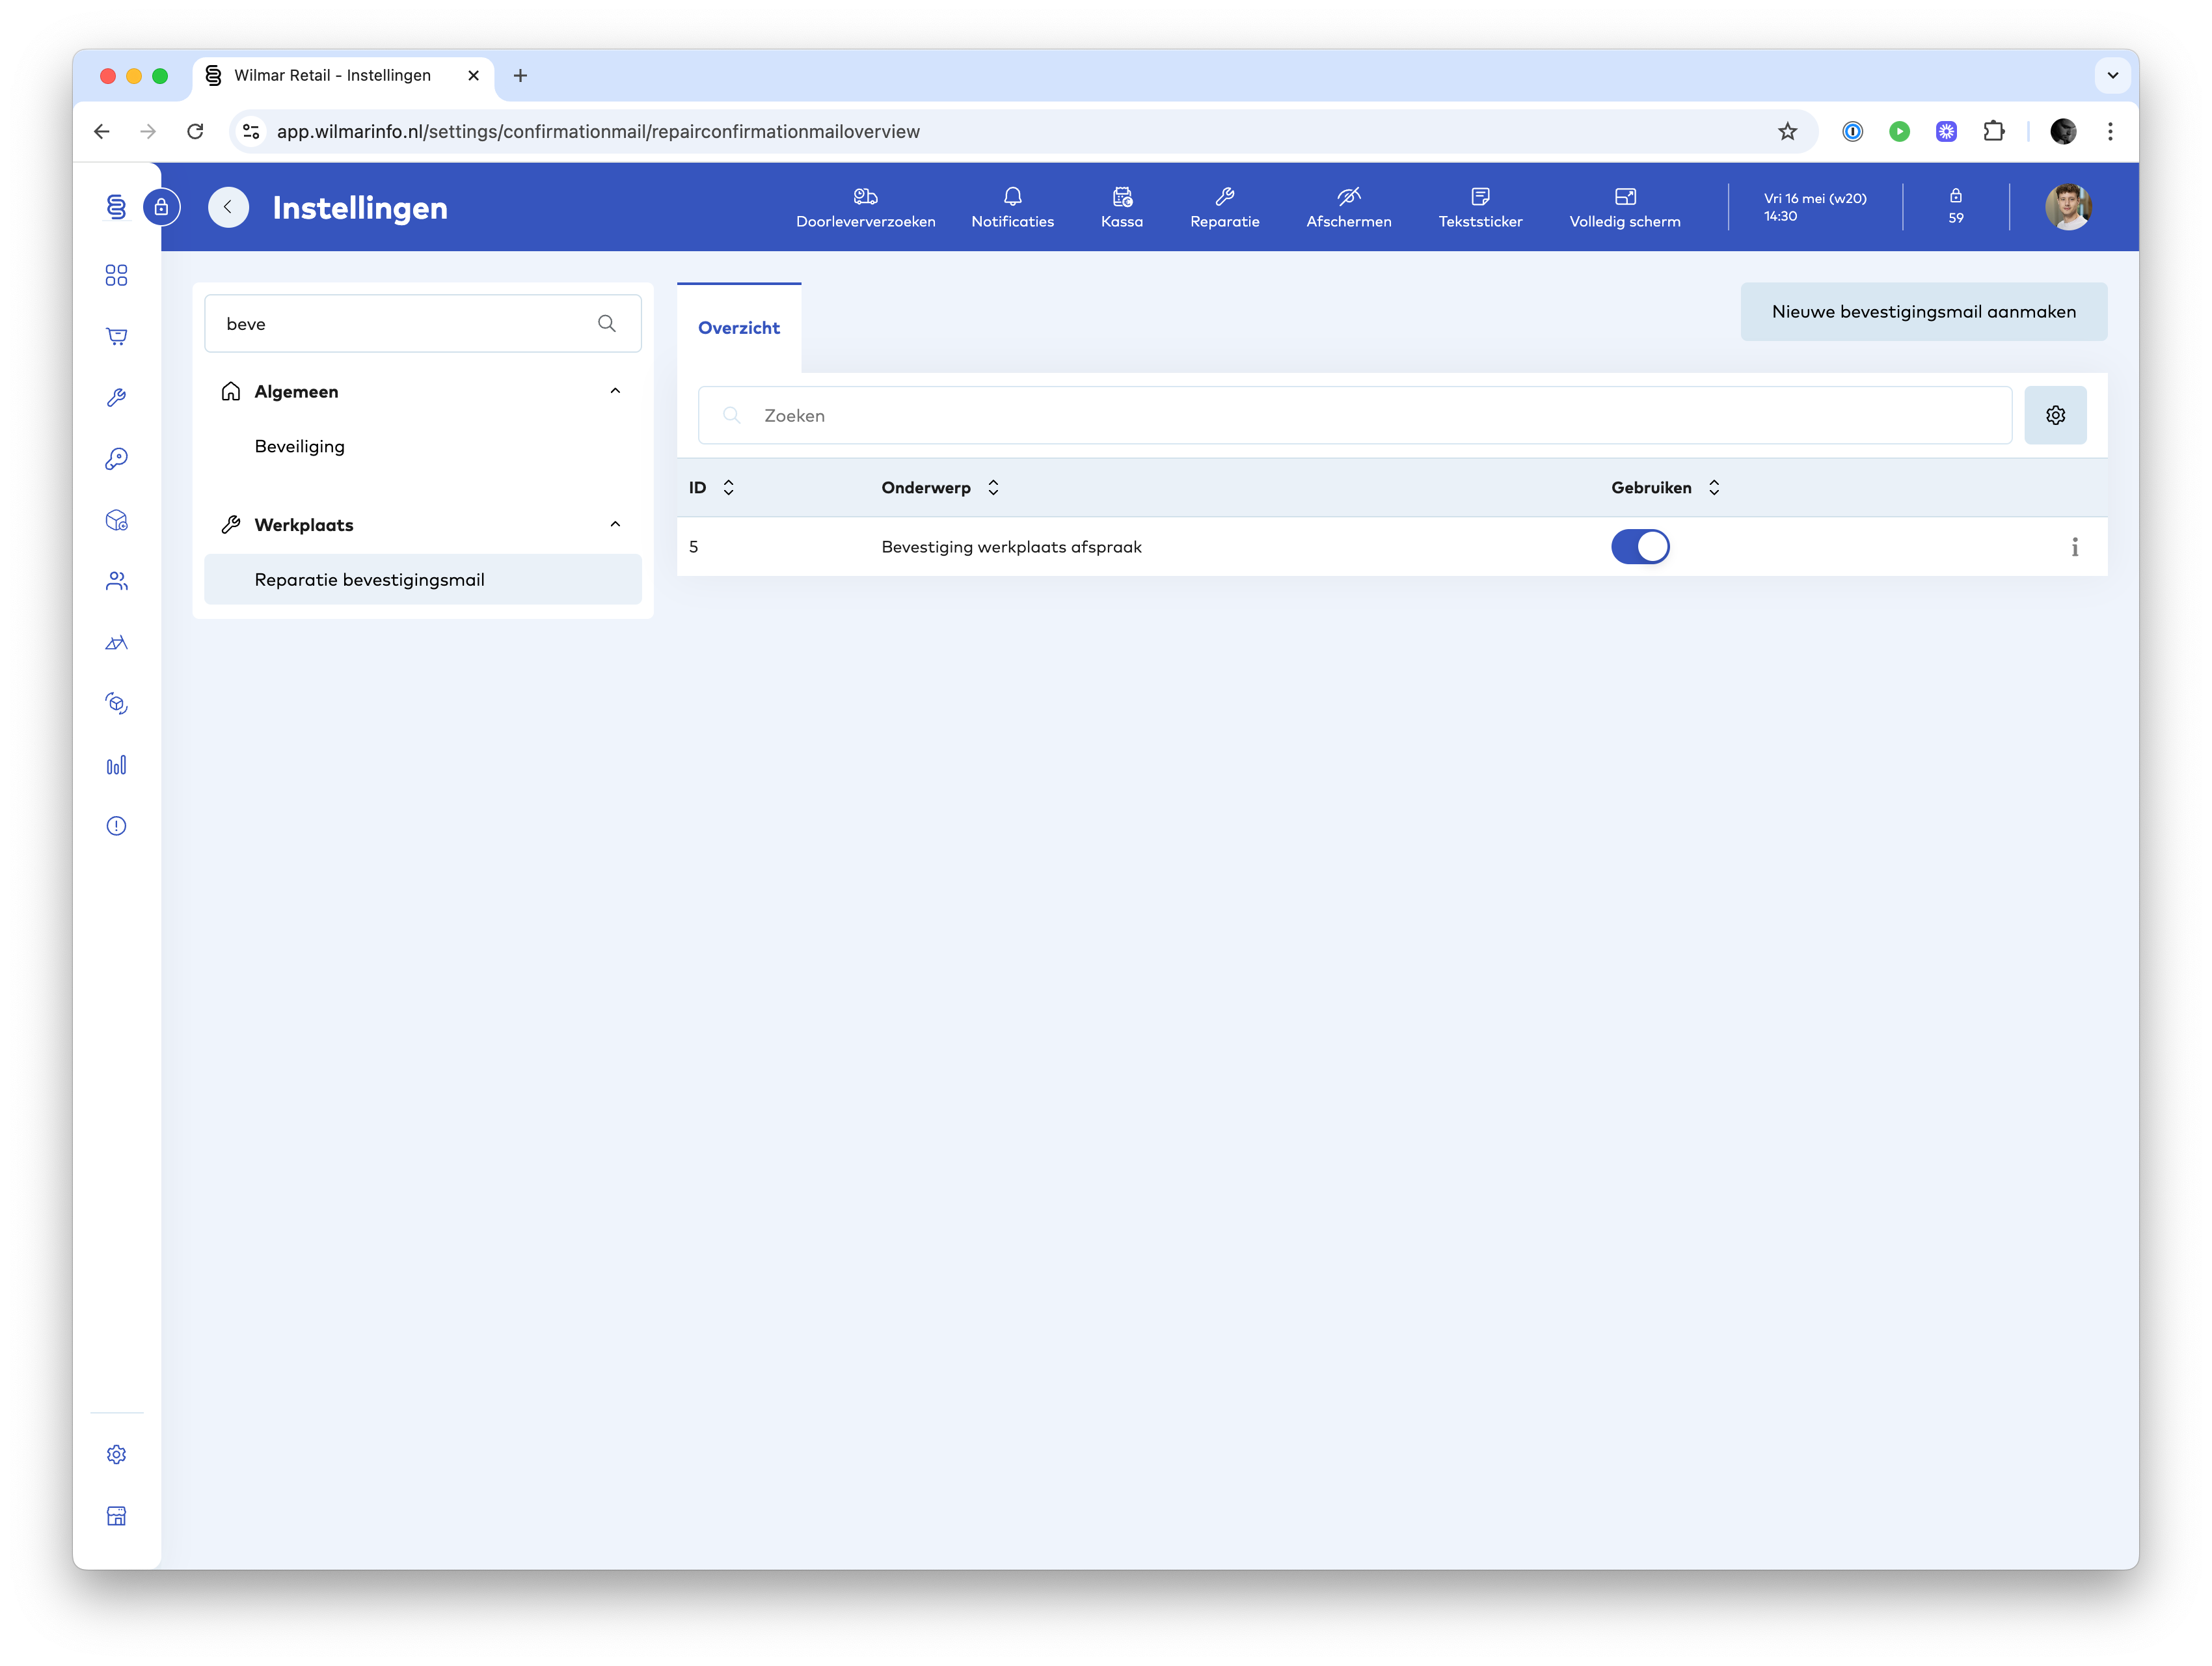Click table settings gear next to Zoeken

2054,415
